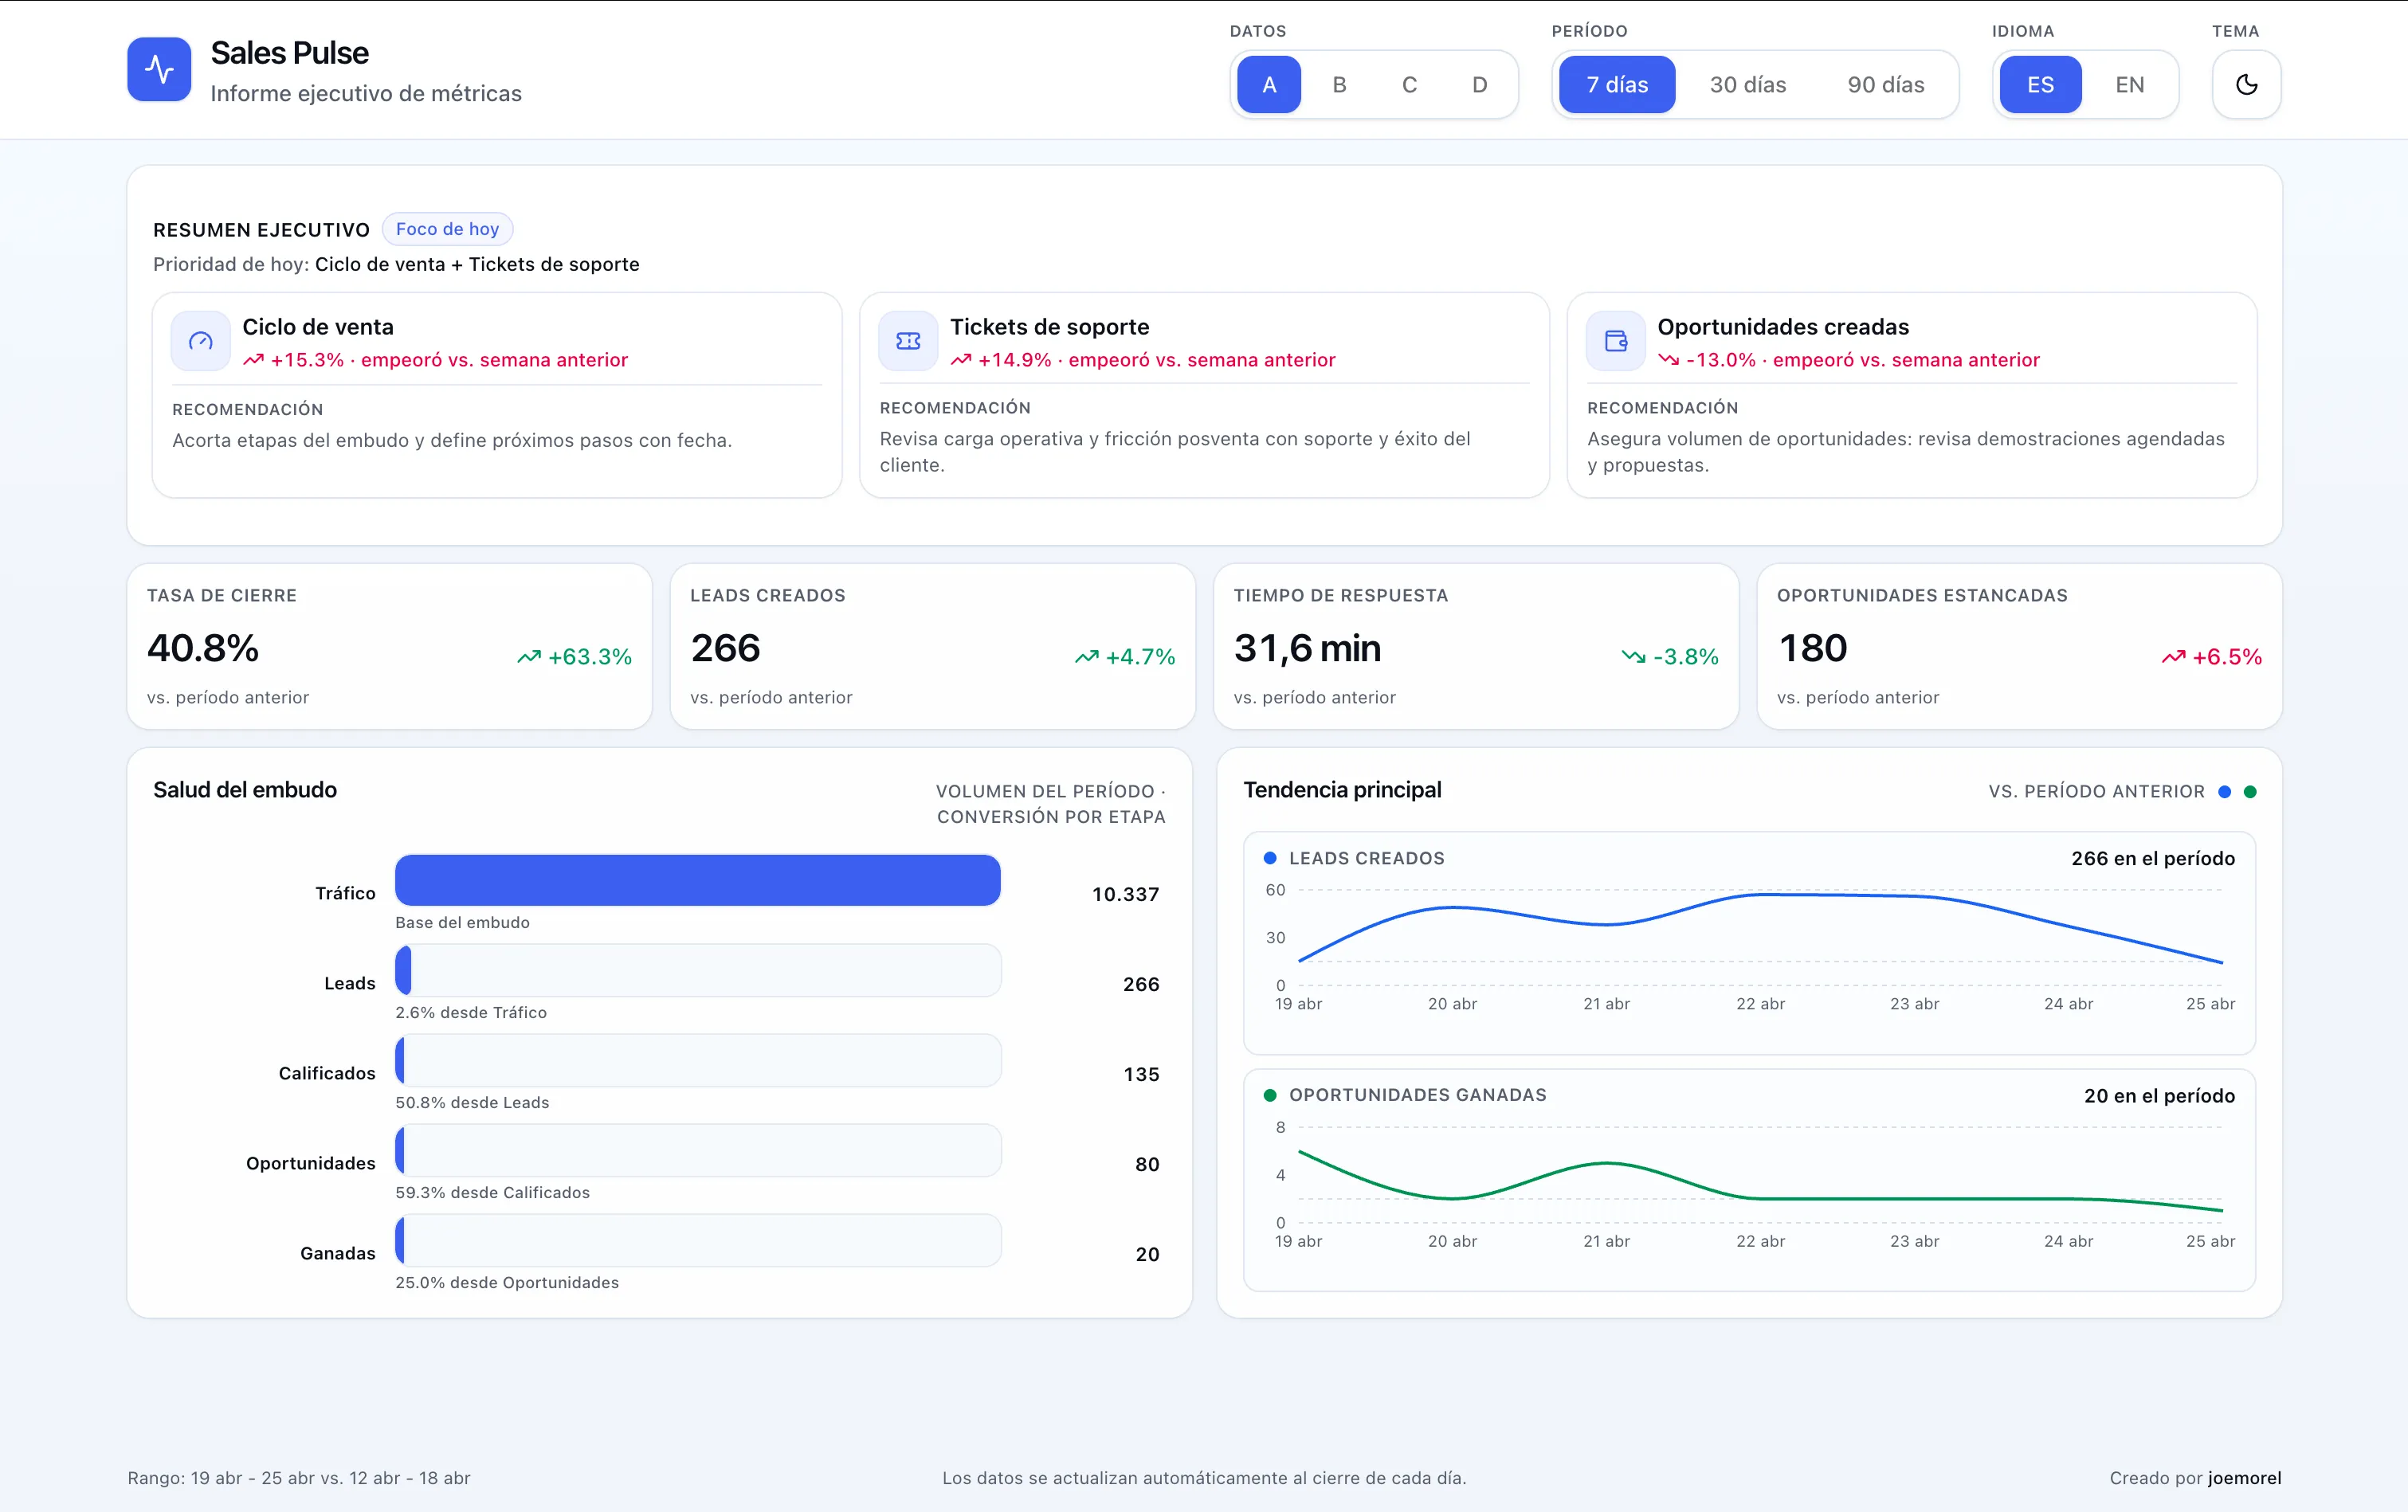Select the 30 días period
Viewport: 2408px width, 1512px height.
1747,85
